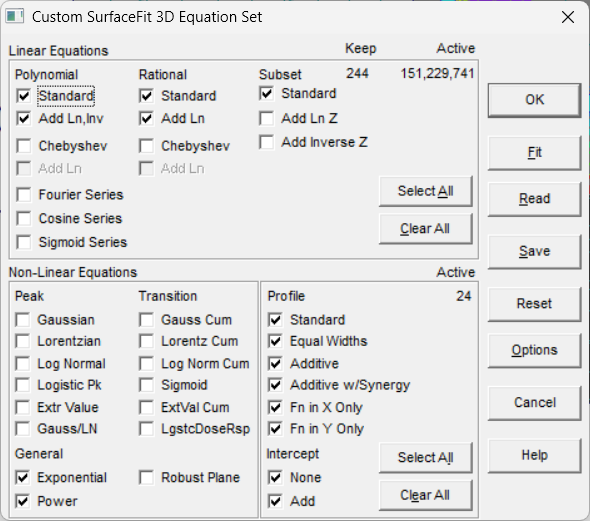Click the SurfaceFit app icon in title bar

coord(15,17)
